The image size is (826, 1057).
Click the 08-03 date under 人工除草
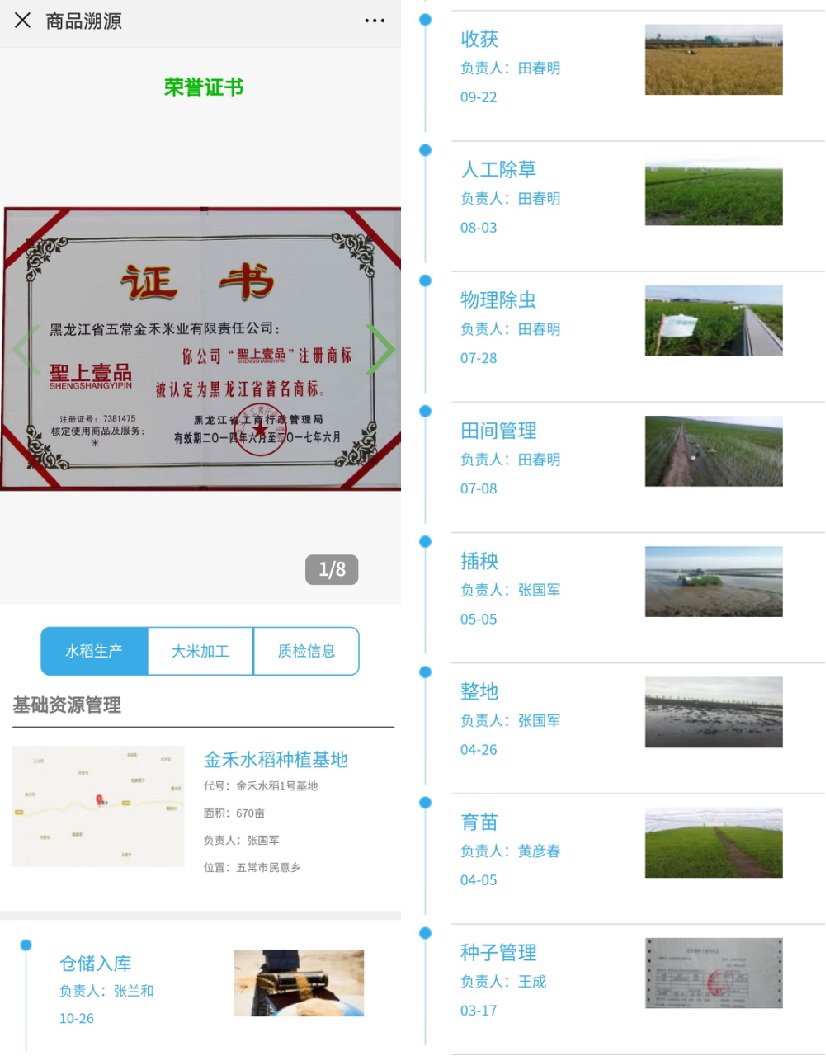click(479, 228)
